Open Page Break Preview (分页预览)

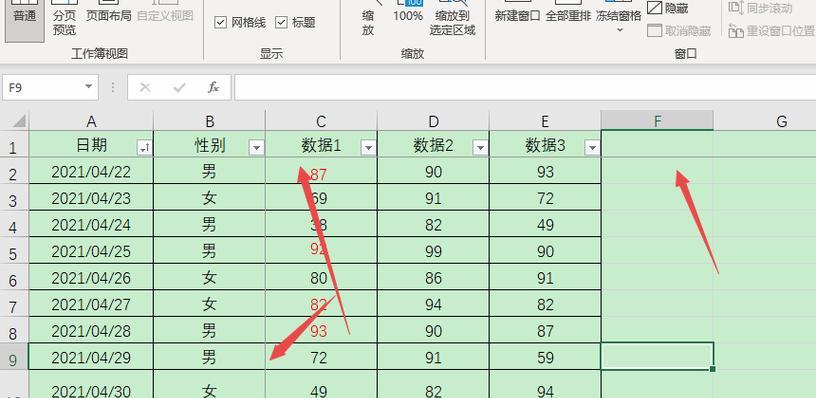[x=64, y=18]
